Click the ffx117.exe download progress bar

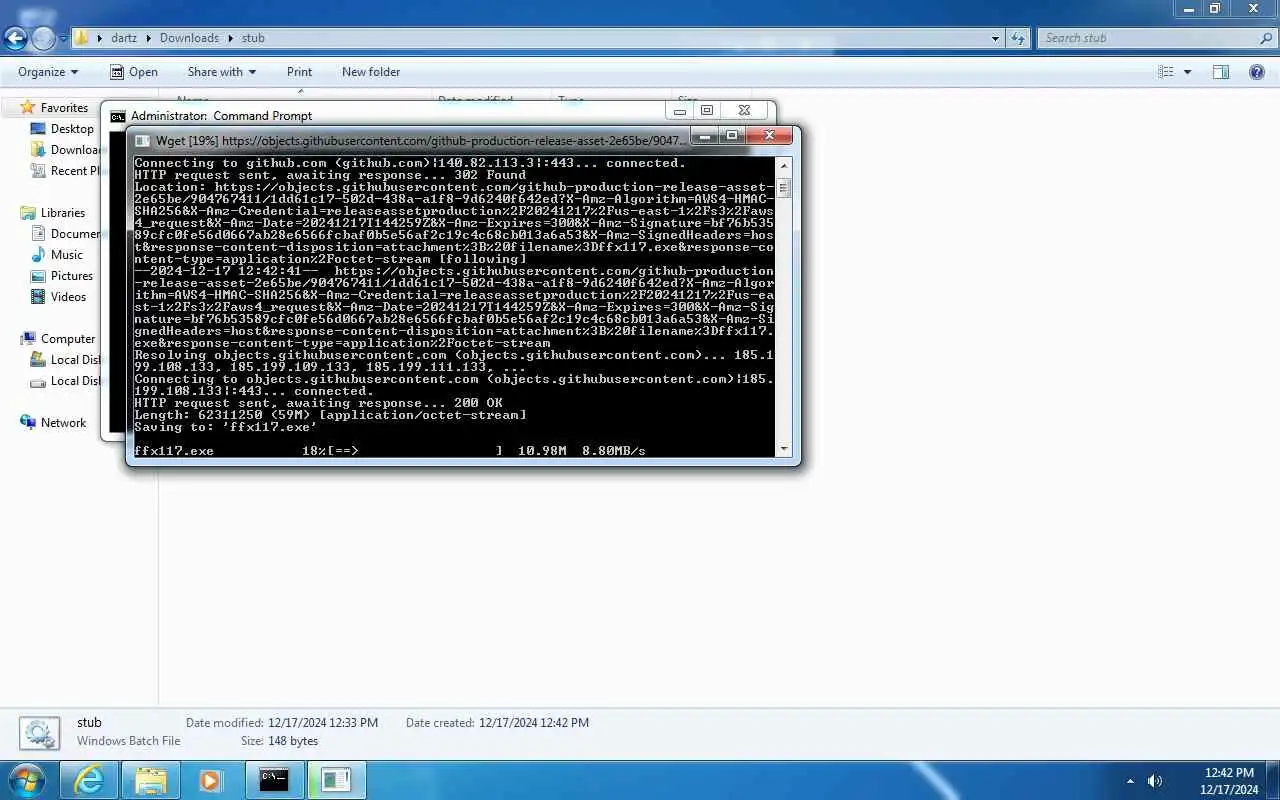pos(415,451)
